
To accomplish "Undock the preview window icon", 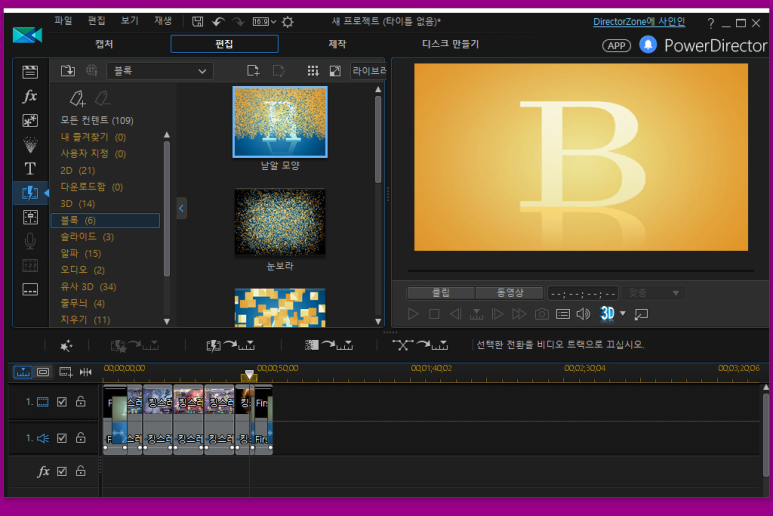I will point(641,314).
